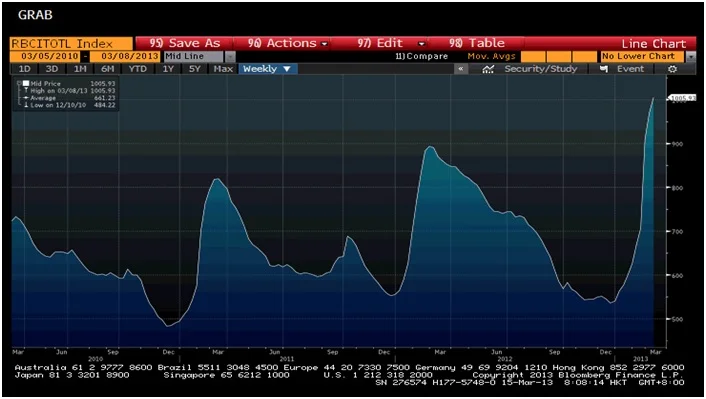Click the 500 y-axis label
This screenshot has width=706, height=399.
click(678, 319)
